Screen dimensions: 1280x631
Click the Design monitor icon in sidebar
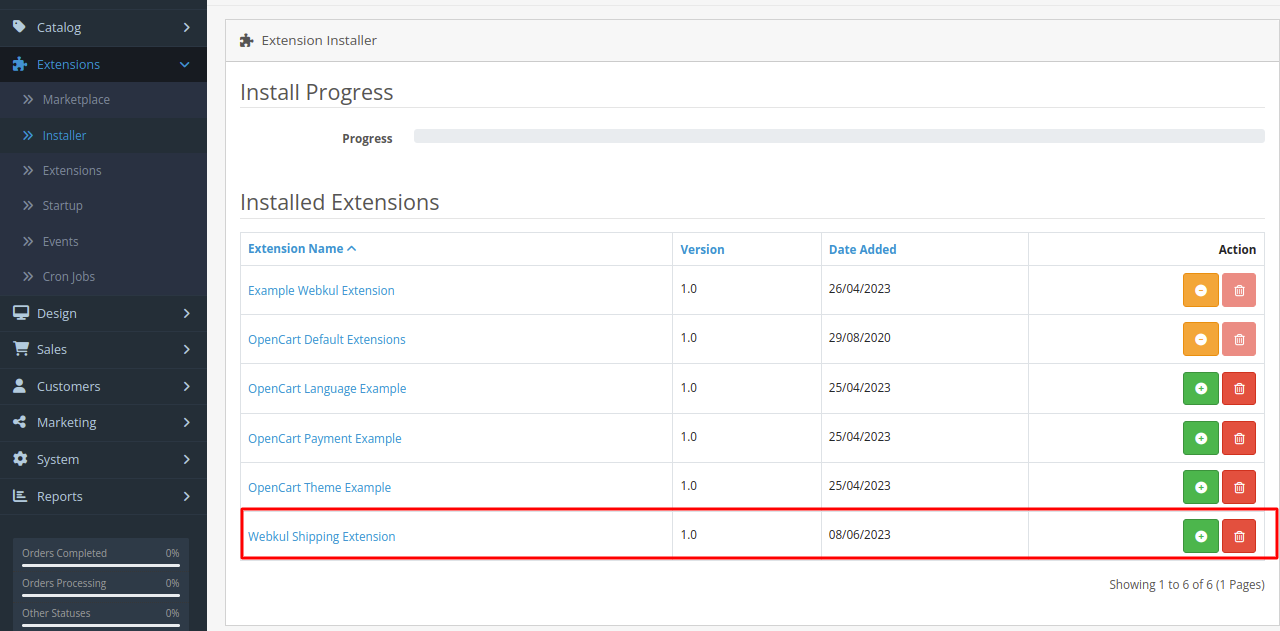[x=20, y=313]
